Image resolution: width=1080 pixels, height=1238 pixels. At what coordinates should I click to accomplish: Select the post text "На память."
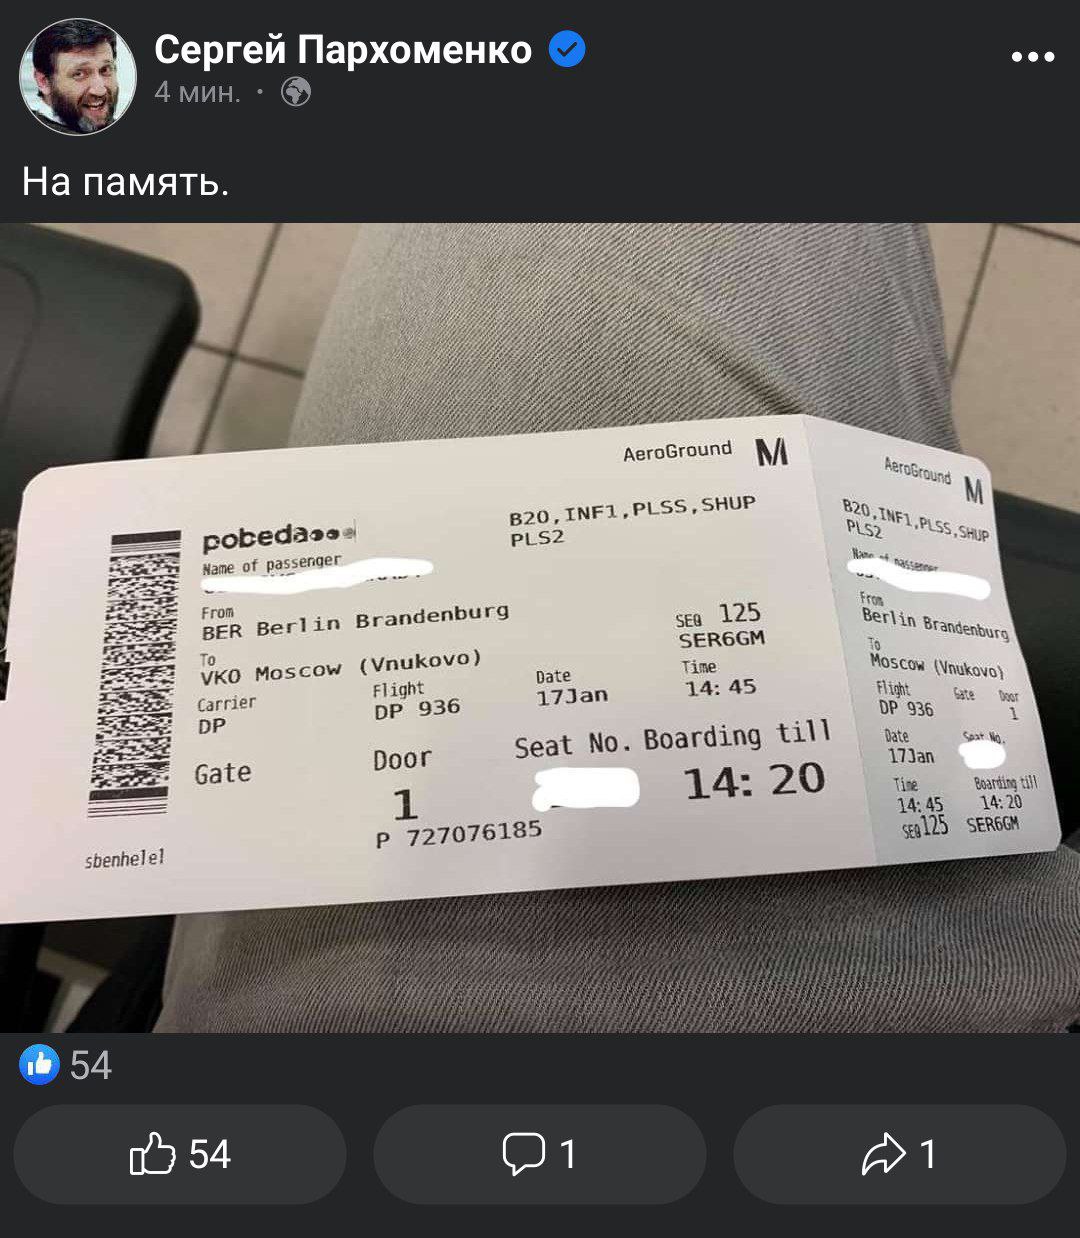[126, 182]
